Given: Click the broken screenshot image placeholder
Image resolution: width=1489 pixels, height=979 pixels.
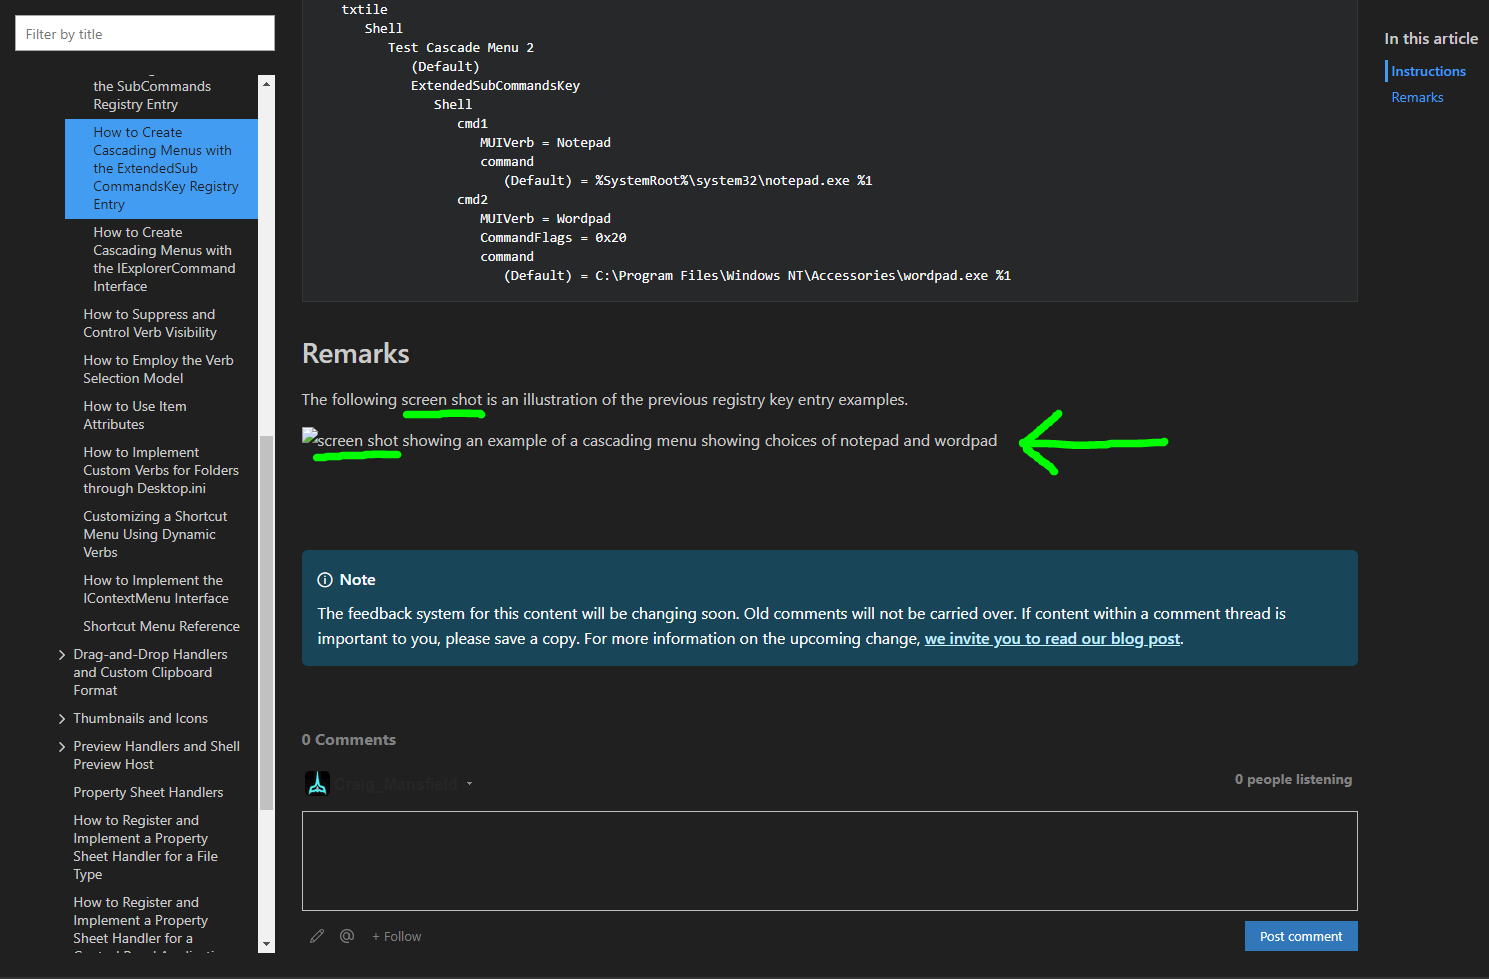Looking at the screenshot, I should 307,439.
